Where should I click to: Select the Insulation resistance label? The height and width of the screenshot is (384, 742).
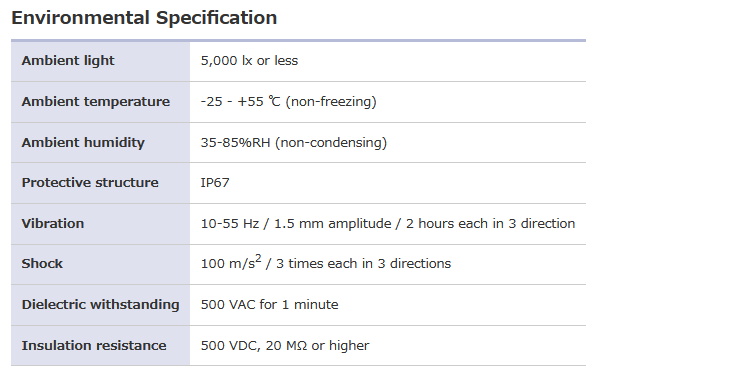click(x=94, y=345)
